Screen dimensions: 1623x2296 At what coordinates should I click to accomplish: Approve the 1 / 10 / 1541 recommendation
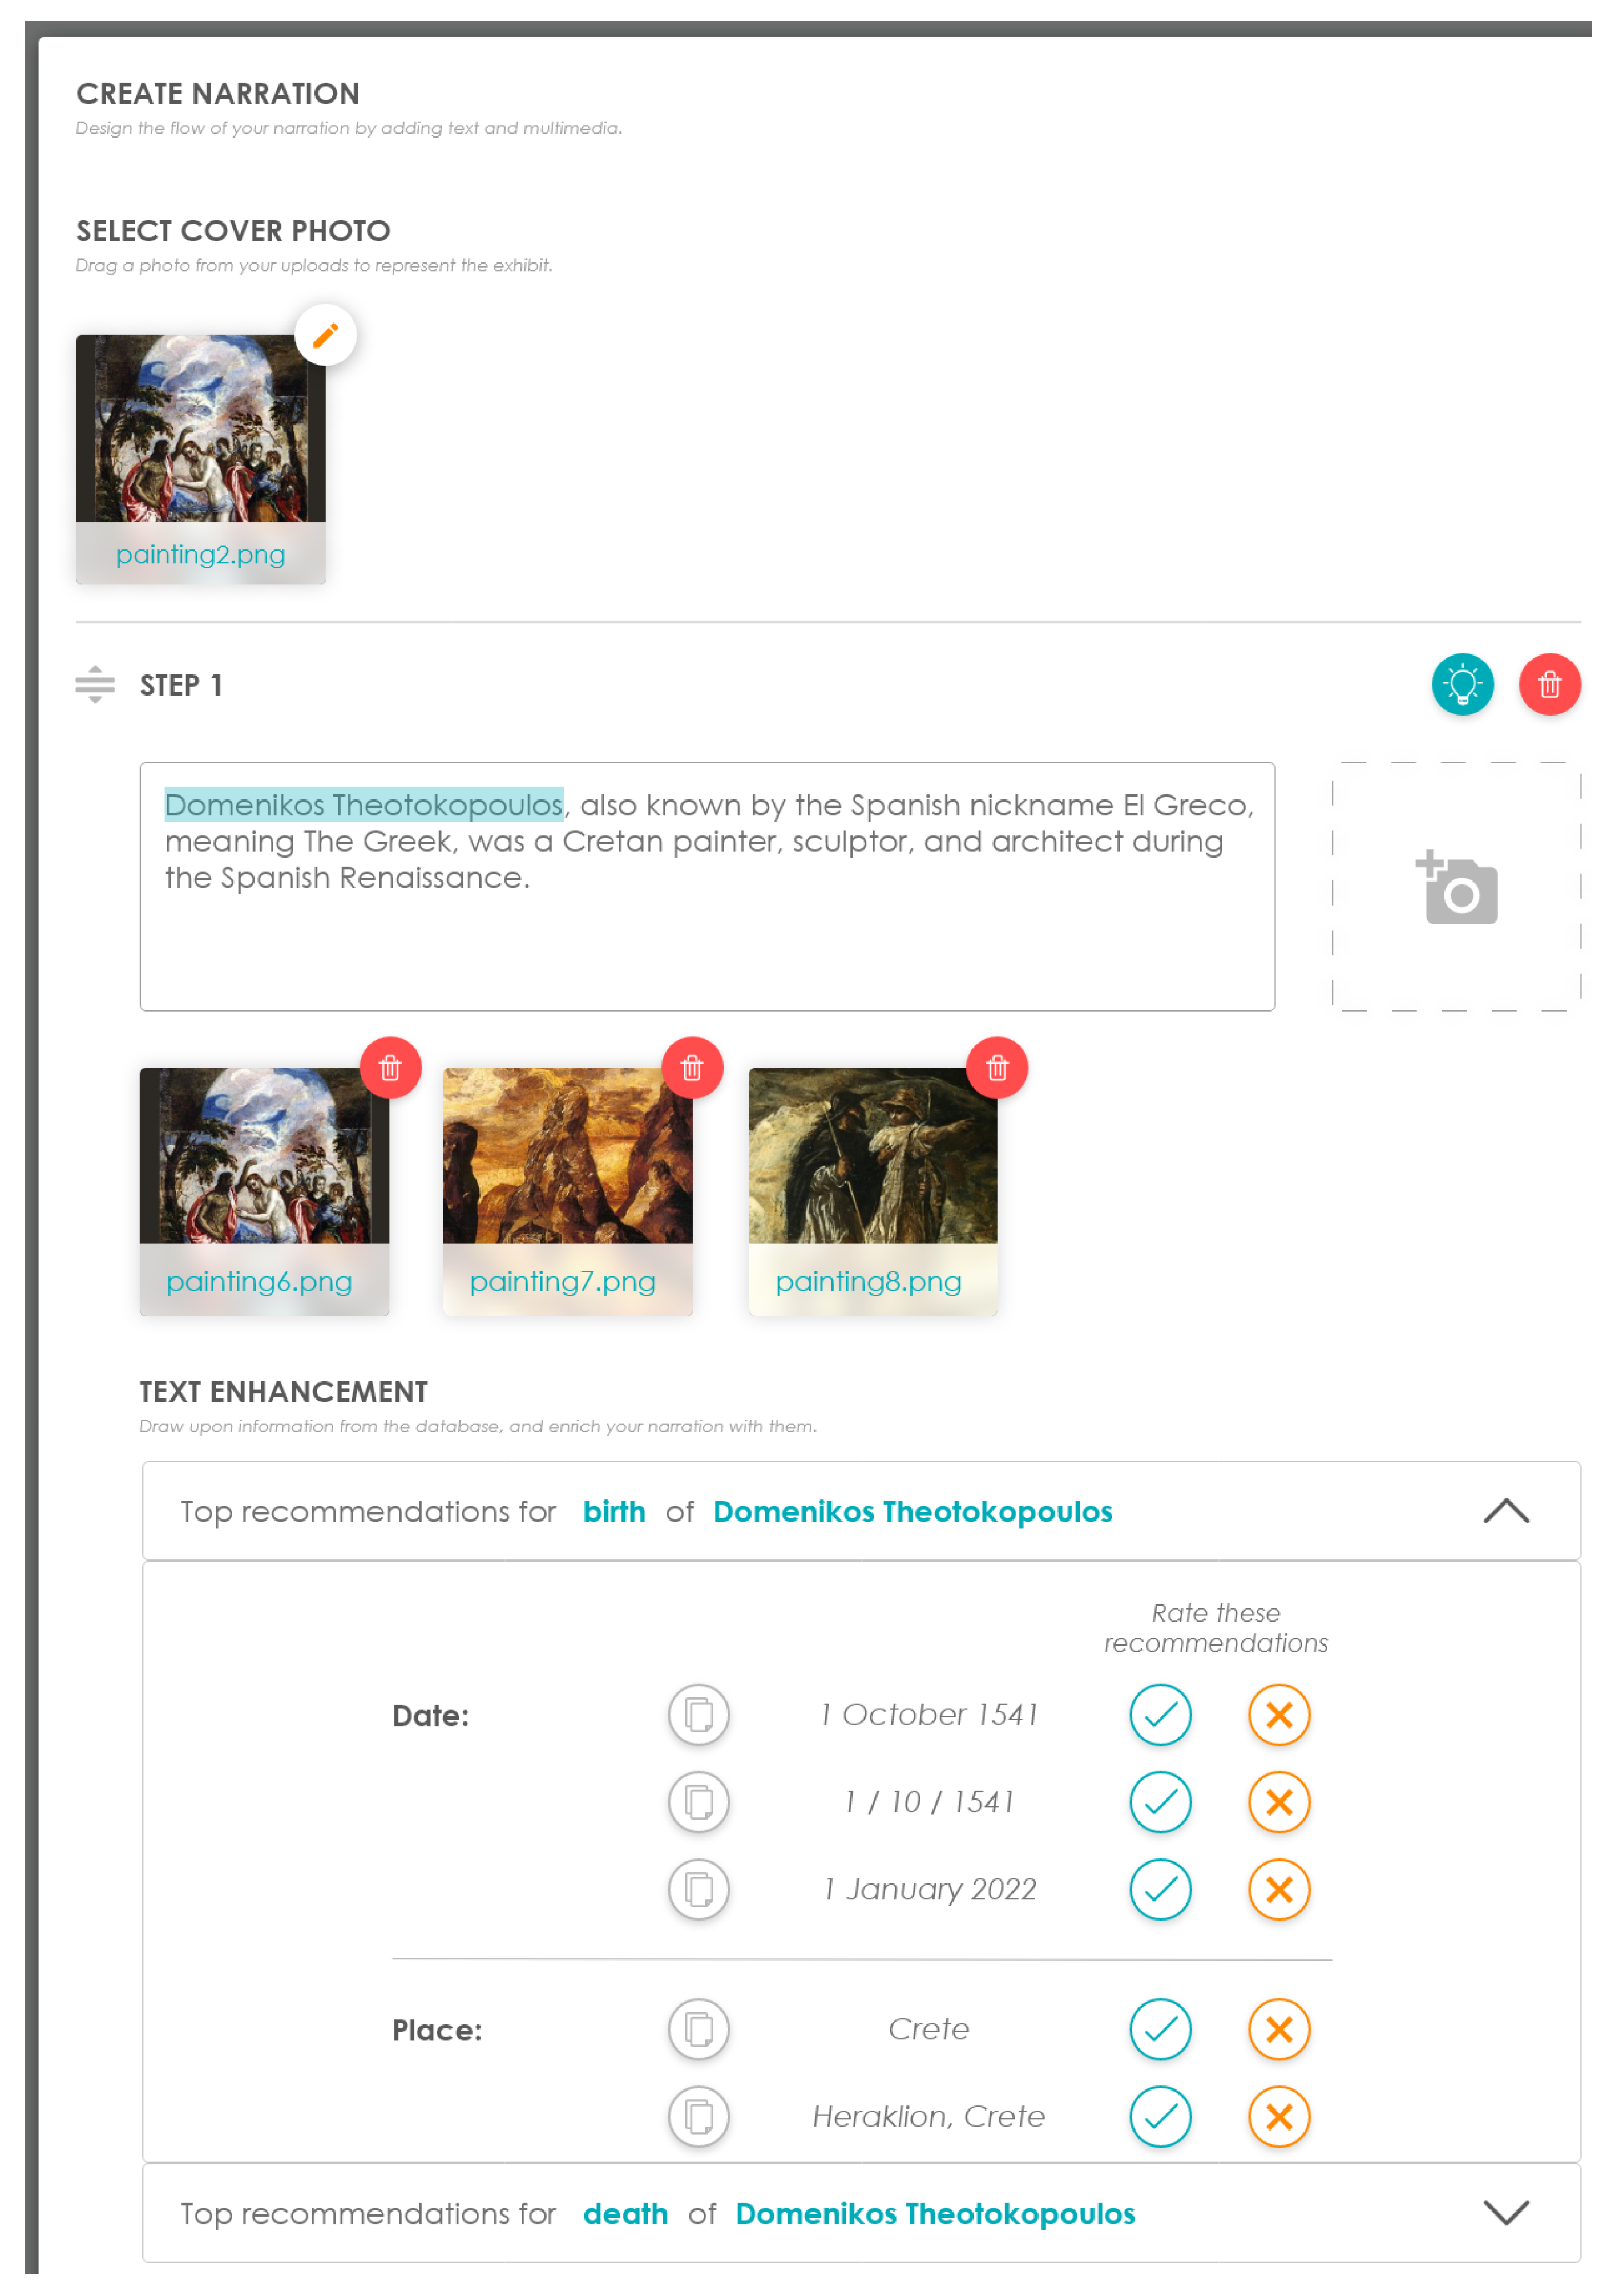1160,1802
